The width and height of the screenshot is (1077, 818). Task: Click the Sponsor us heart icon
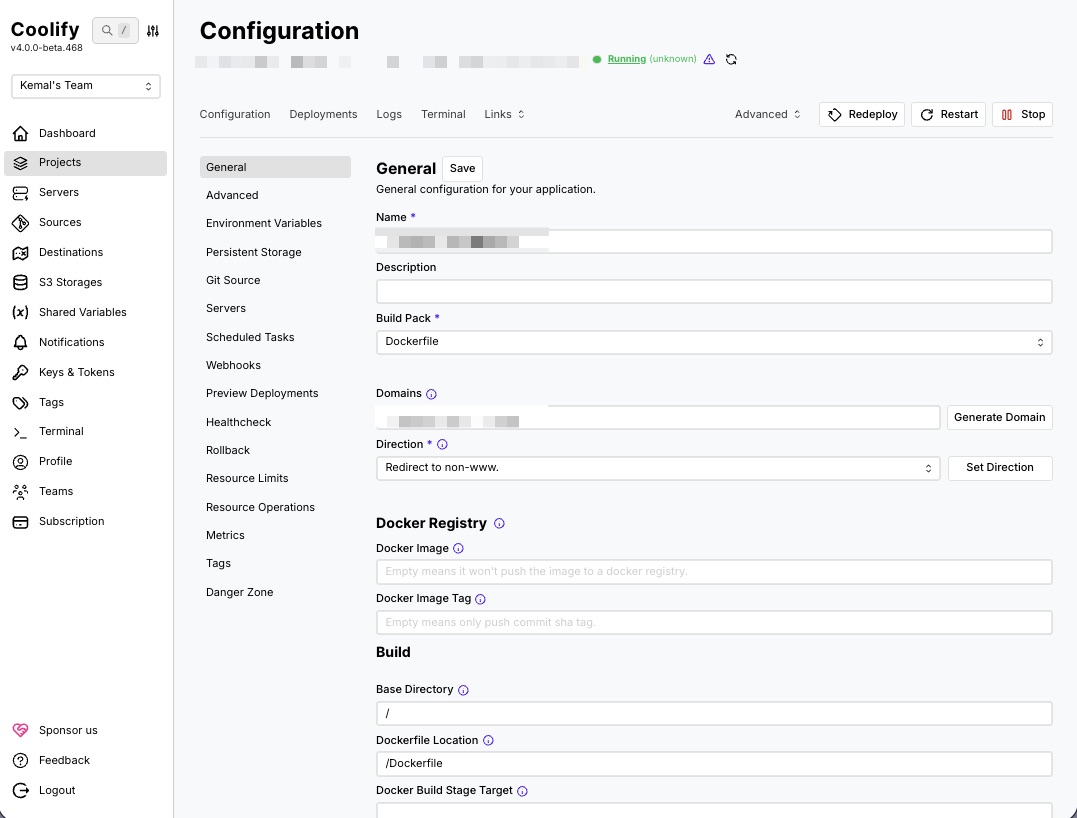point(21,730)
